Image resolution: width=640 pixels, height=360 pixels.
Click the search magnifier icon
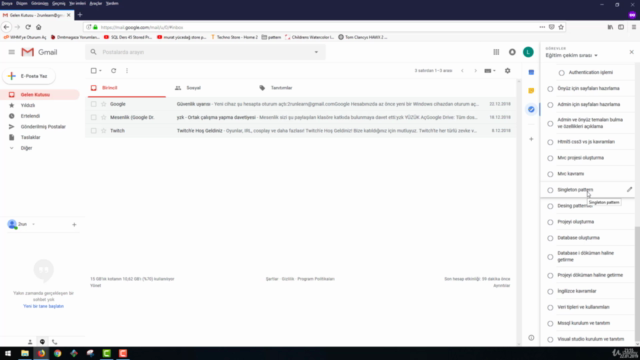93,52
